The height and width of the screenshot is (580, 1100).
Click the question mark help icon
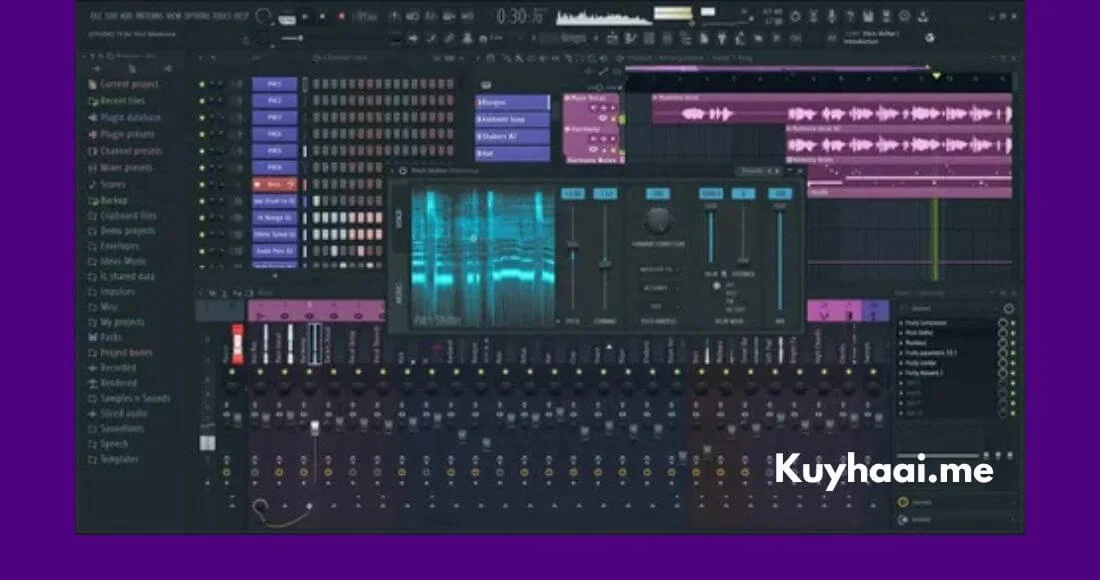tap(851, 16)
